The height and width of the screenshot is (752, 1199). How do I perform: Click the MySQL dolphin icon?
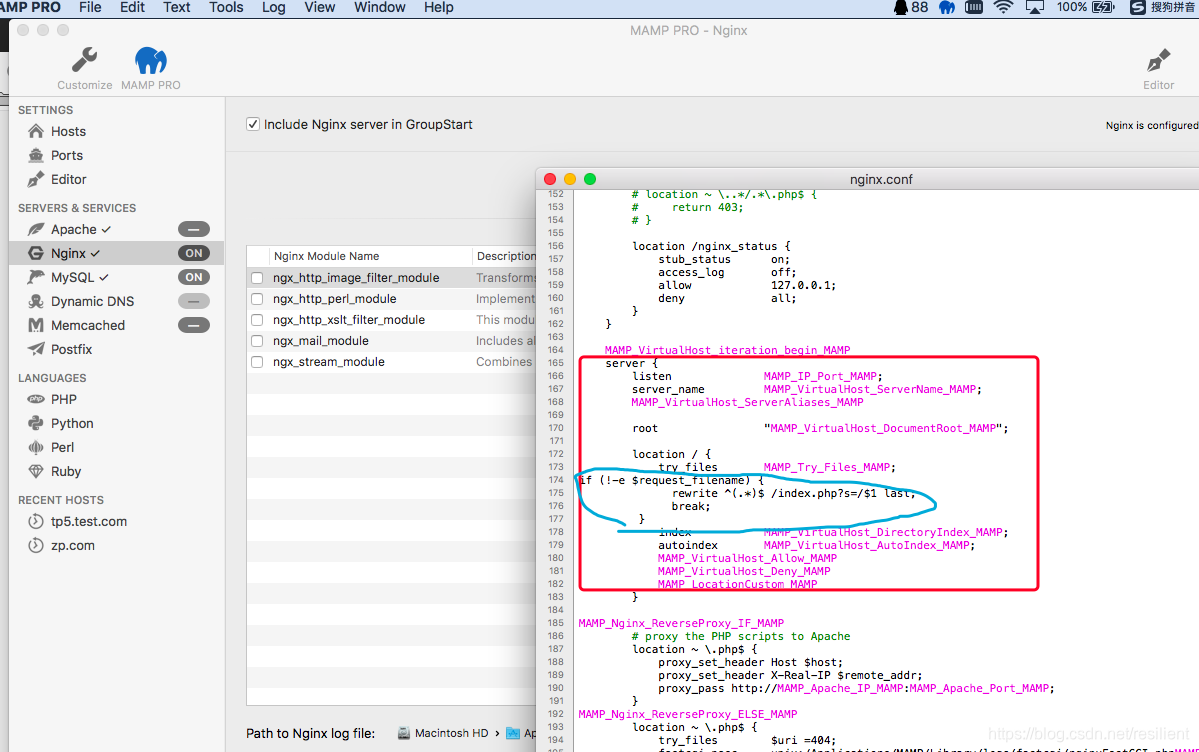pos(36,277)
